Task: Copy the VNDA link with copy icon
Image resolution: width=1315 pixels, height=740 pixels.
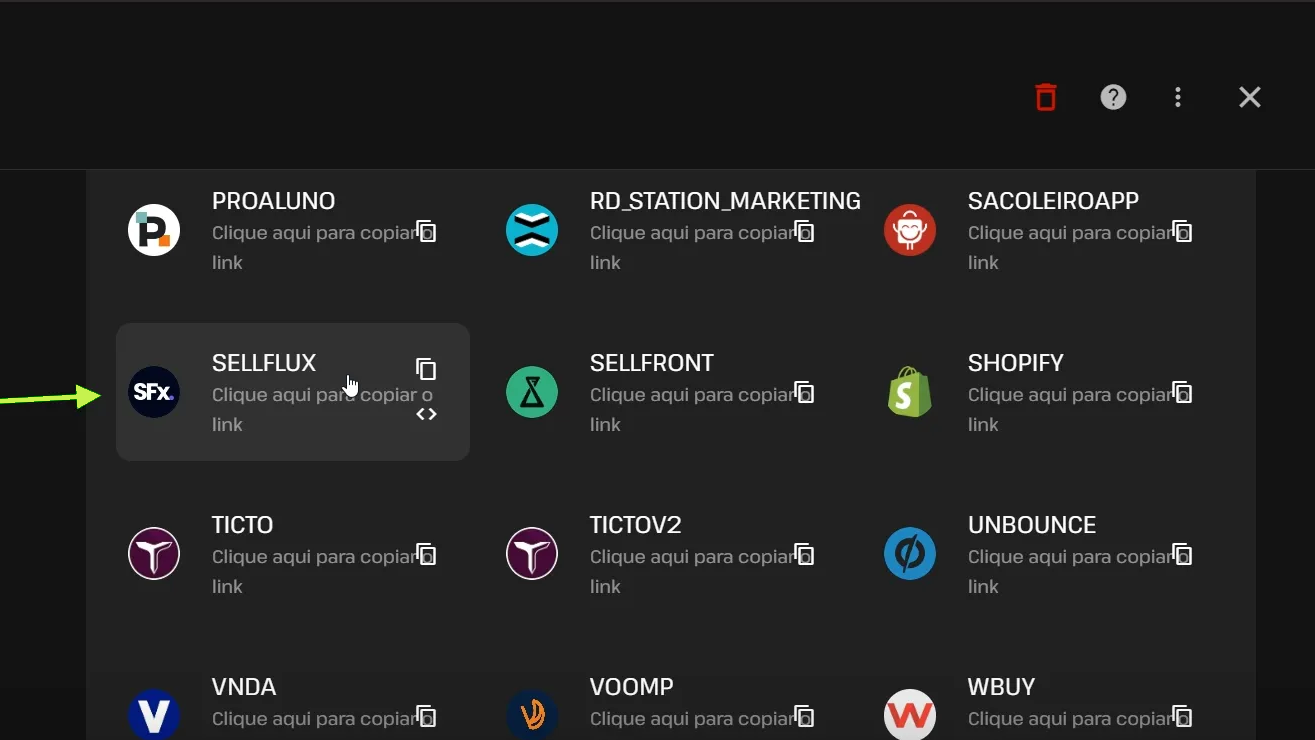Action: 426,716
